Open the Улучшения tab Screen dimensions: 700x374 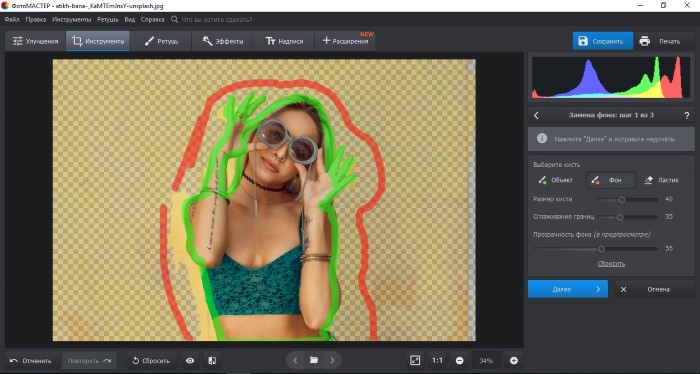[x=36, y=41]
